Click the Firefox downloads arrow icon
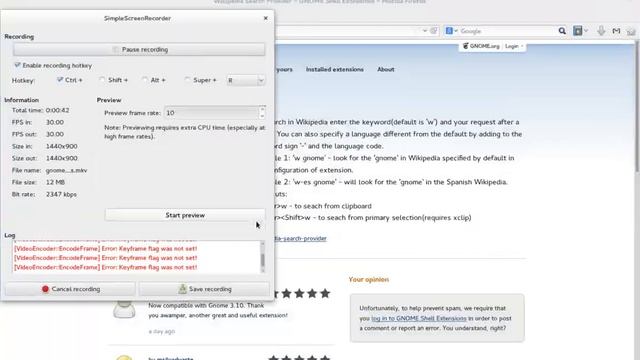This screenshot has height=360, width=640. (x=601, y=31)
